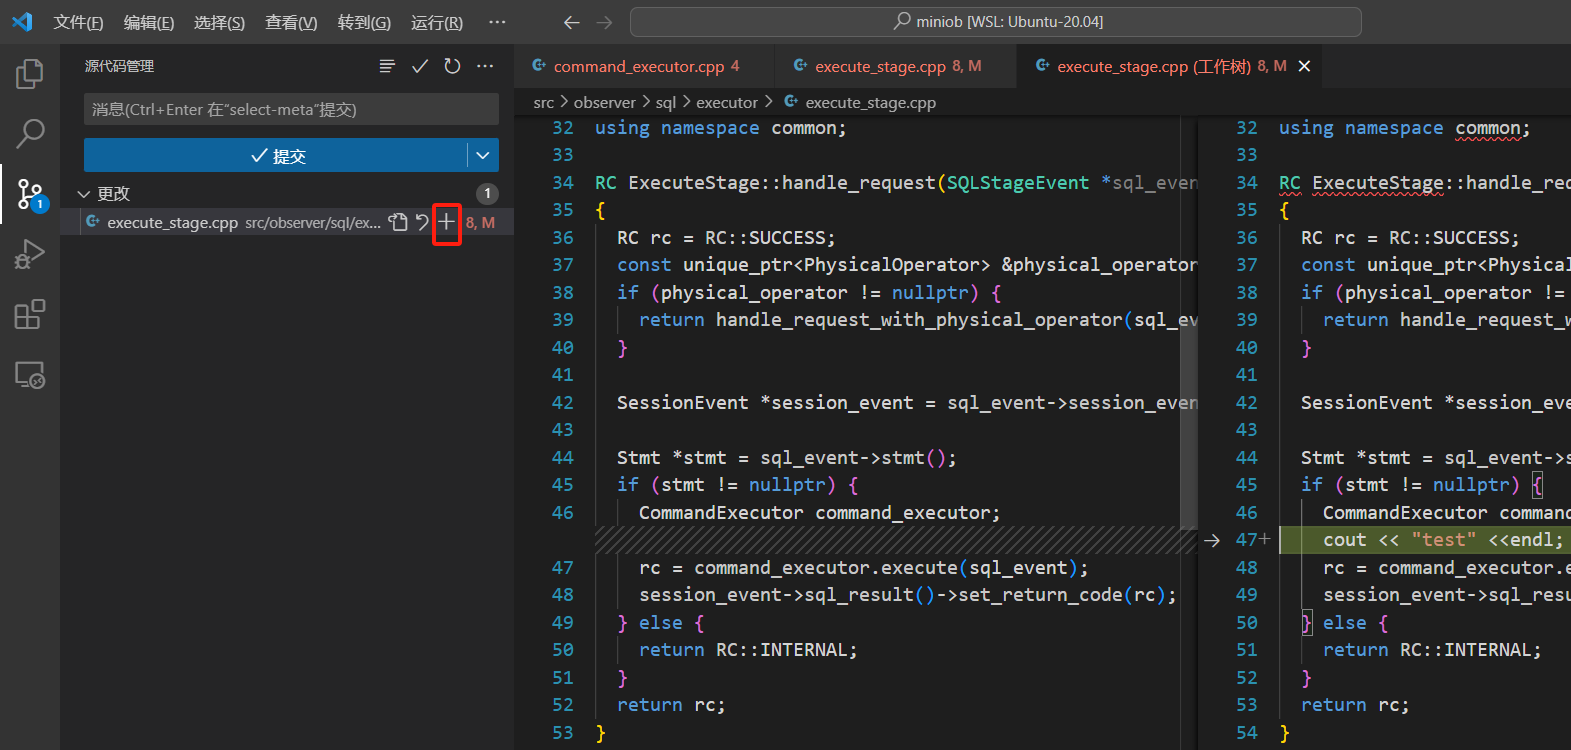Viewport: 1571px width, 750px height.
Task: Click the executor breadcrumb
Action: 727,102
